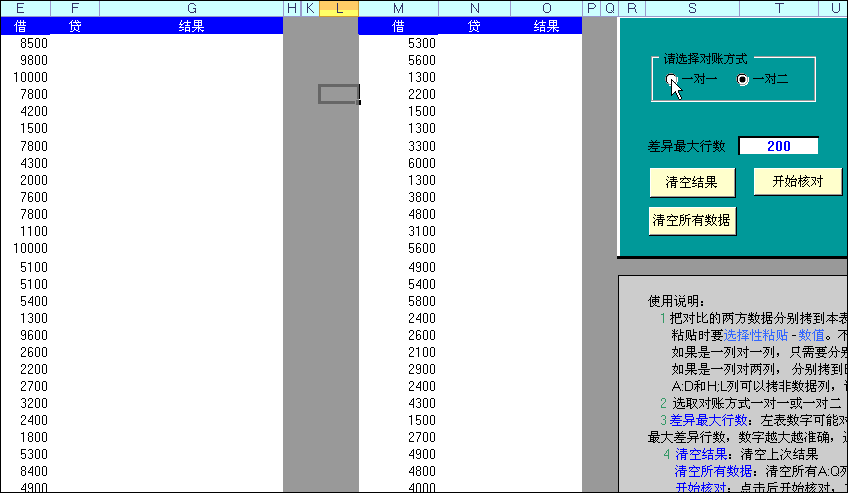Screen dimensions: 848x493
Task: Click the highlighted column L header
Action: [x=339, y=9]
